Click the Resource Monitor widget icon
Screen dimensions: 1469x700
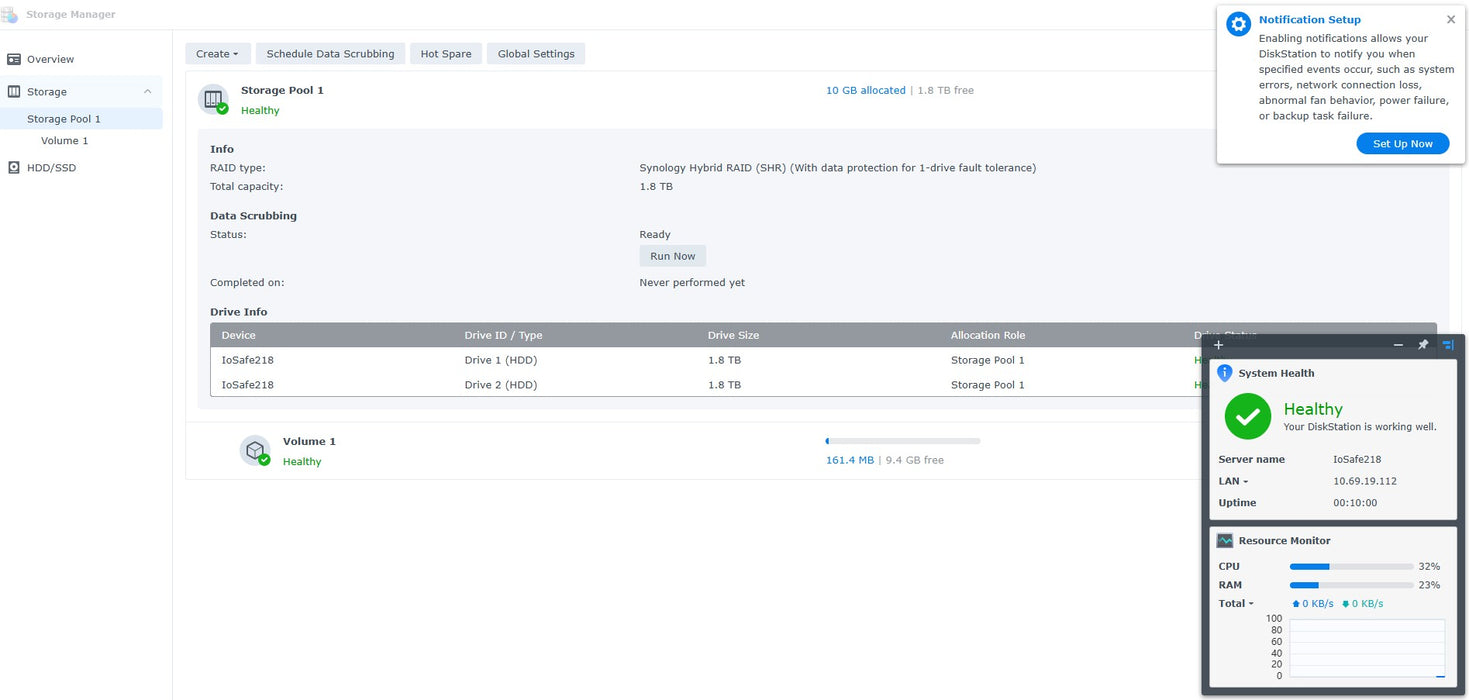pyautogui.click(x=1225, y=540)
